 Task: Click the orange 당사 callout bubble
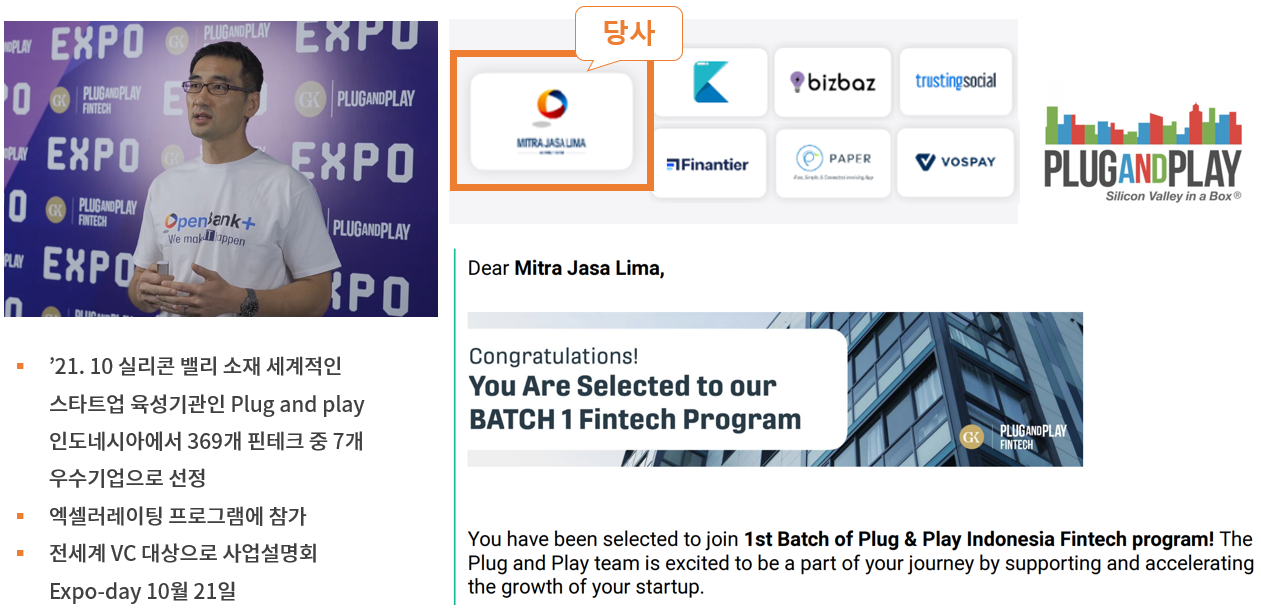point(628,33)
